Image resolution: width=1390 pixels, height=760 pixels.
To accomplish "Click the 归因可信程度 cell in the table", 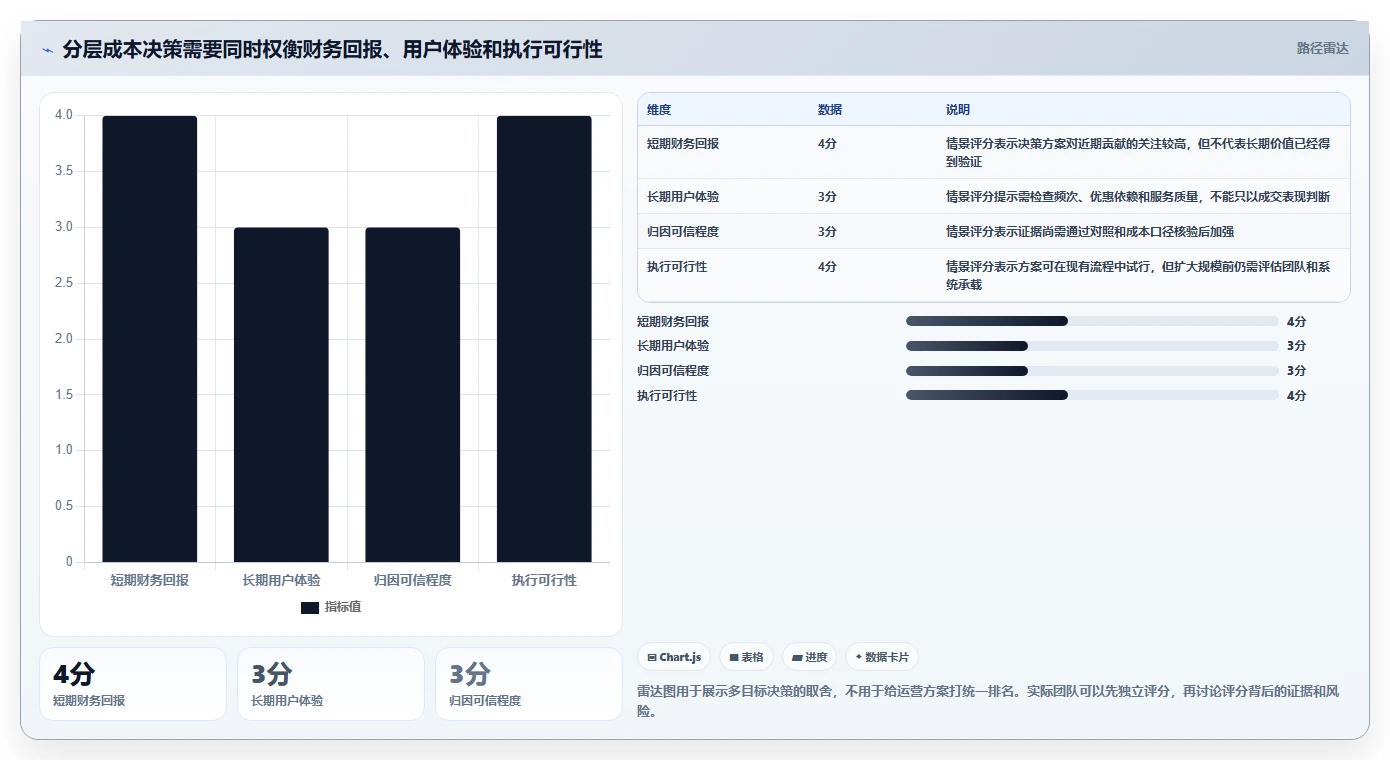I will coord(683,232).
